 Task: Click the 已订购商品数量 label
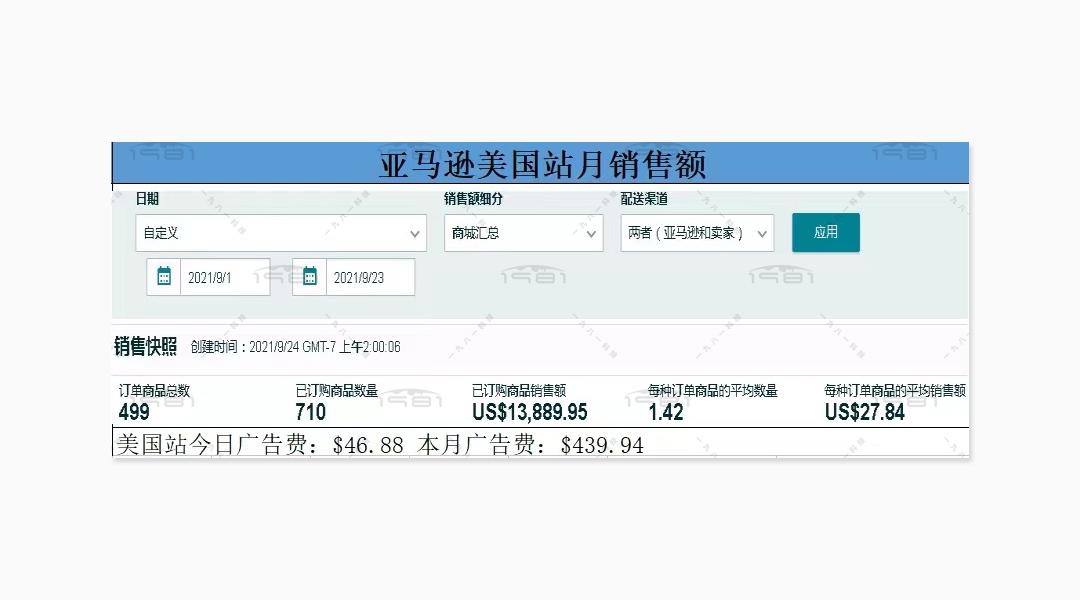(337, 391)
